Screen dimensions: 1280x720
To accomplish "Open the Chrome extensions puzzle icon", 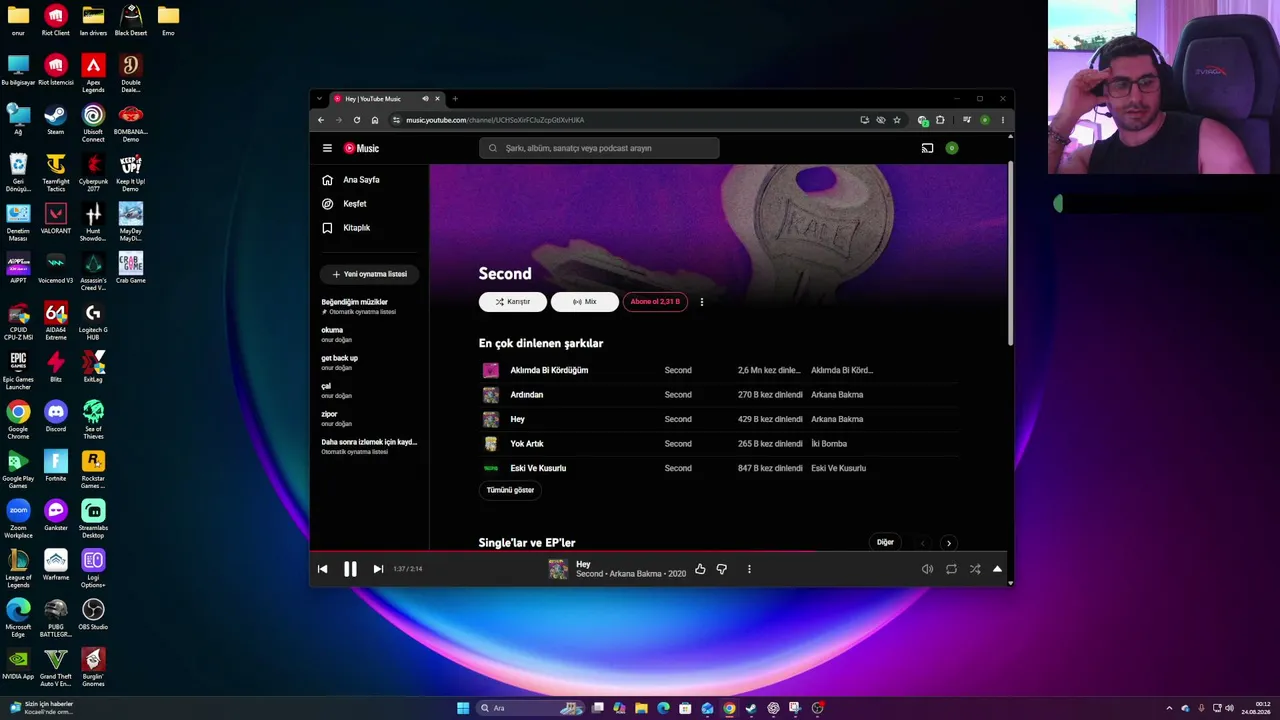I will (940, 120).
